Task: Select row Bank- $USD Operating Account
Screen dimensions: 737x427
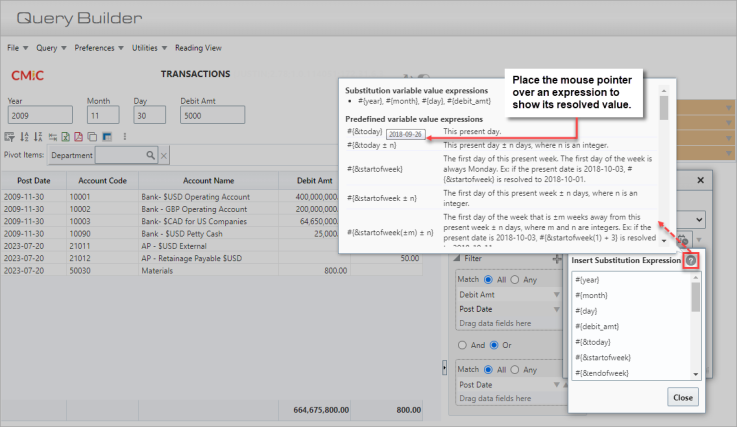Action: pyautogui.click(x=196, y=197)
